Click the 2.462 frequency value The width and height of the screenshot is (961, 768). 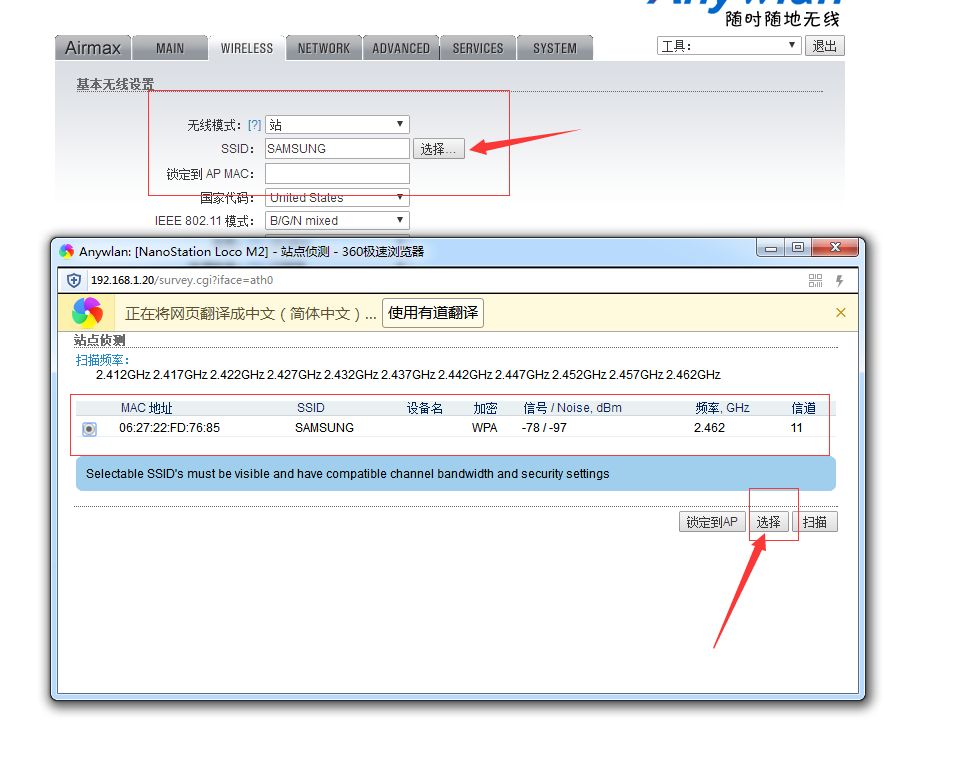click(709, 428)
